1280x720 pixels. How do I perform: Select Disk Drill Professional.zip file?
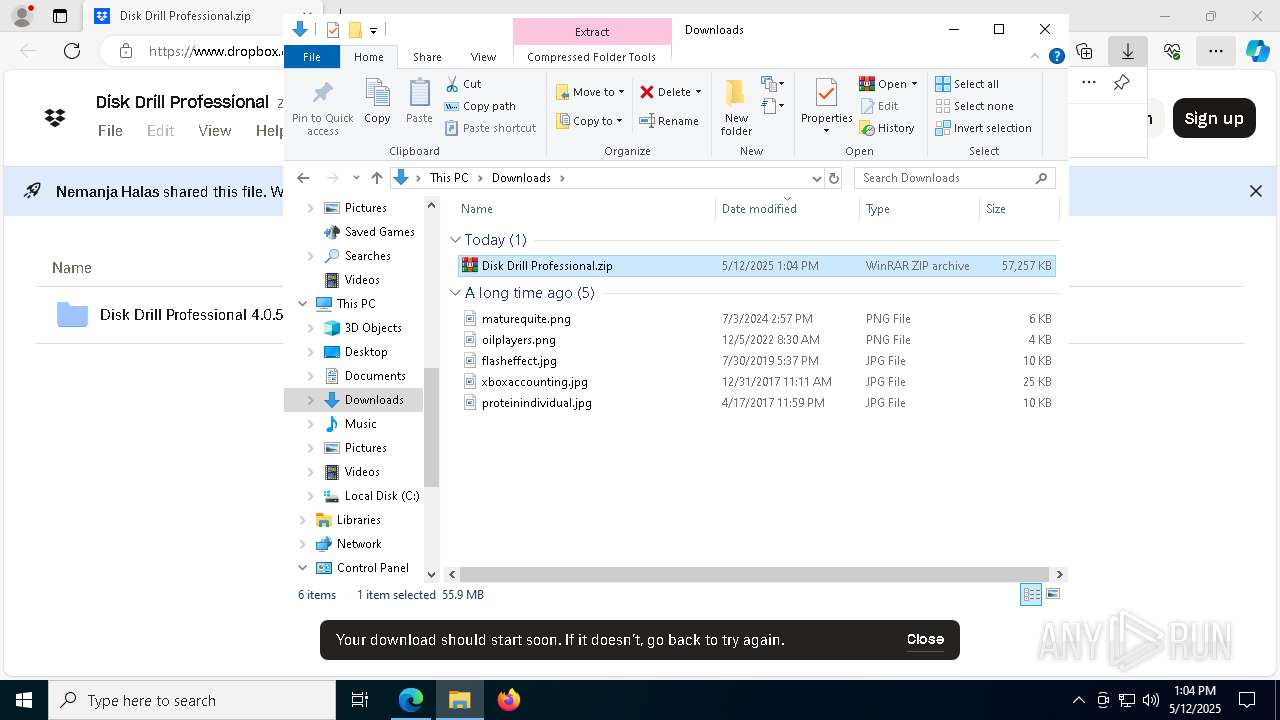756,266
